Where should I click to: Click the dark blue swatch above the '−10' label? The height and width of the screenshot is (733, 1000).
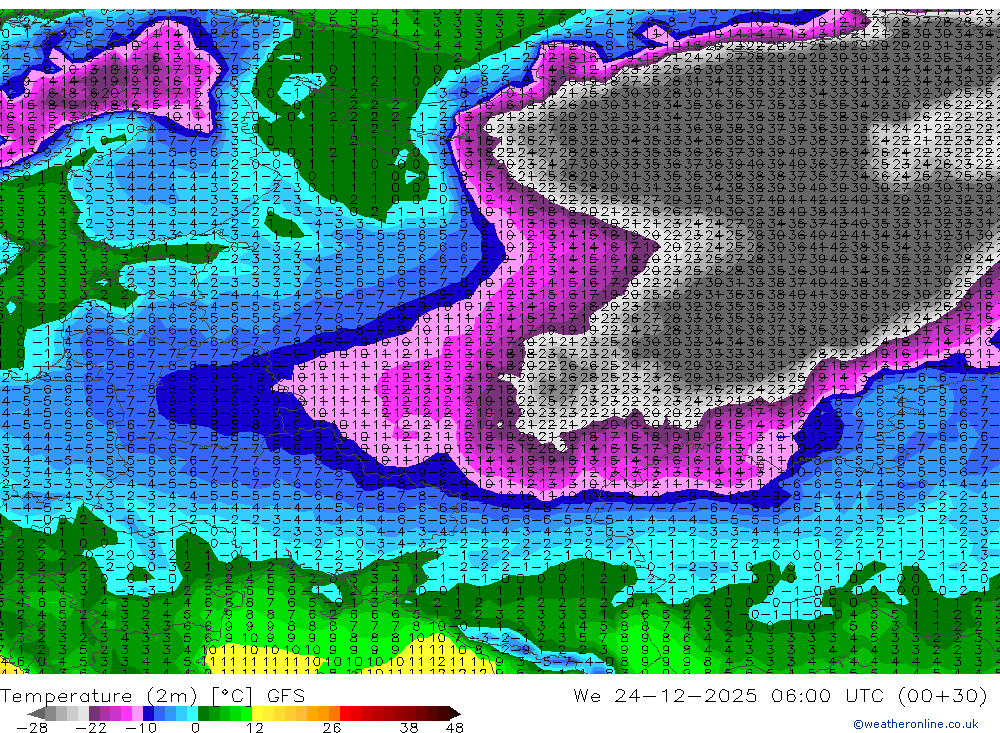[x=149, y=713]
